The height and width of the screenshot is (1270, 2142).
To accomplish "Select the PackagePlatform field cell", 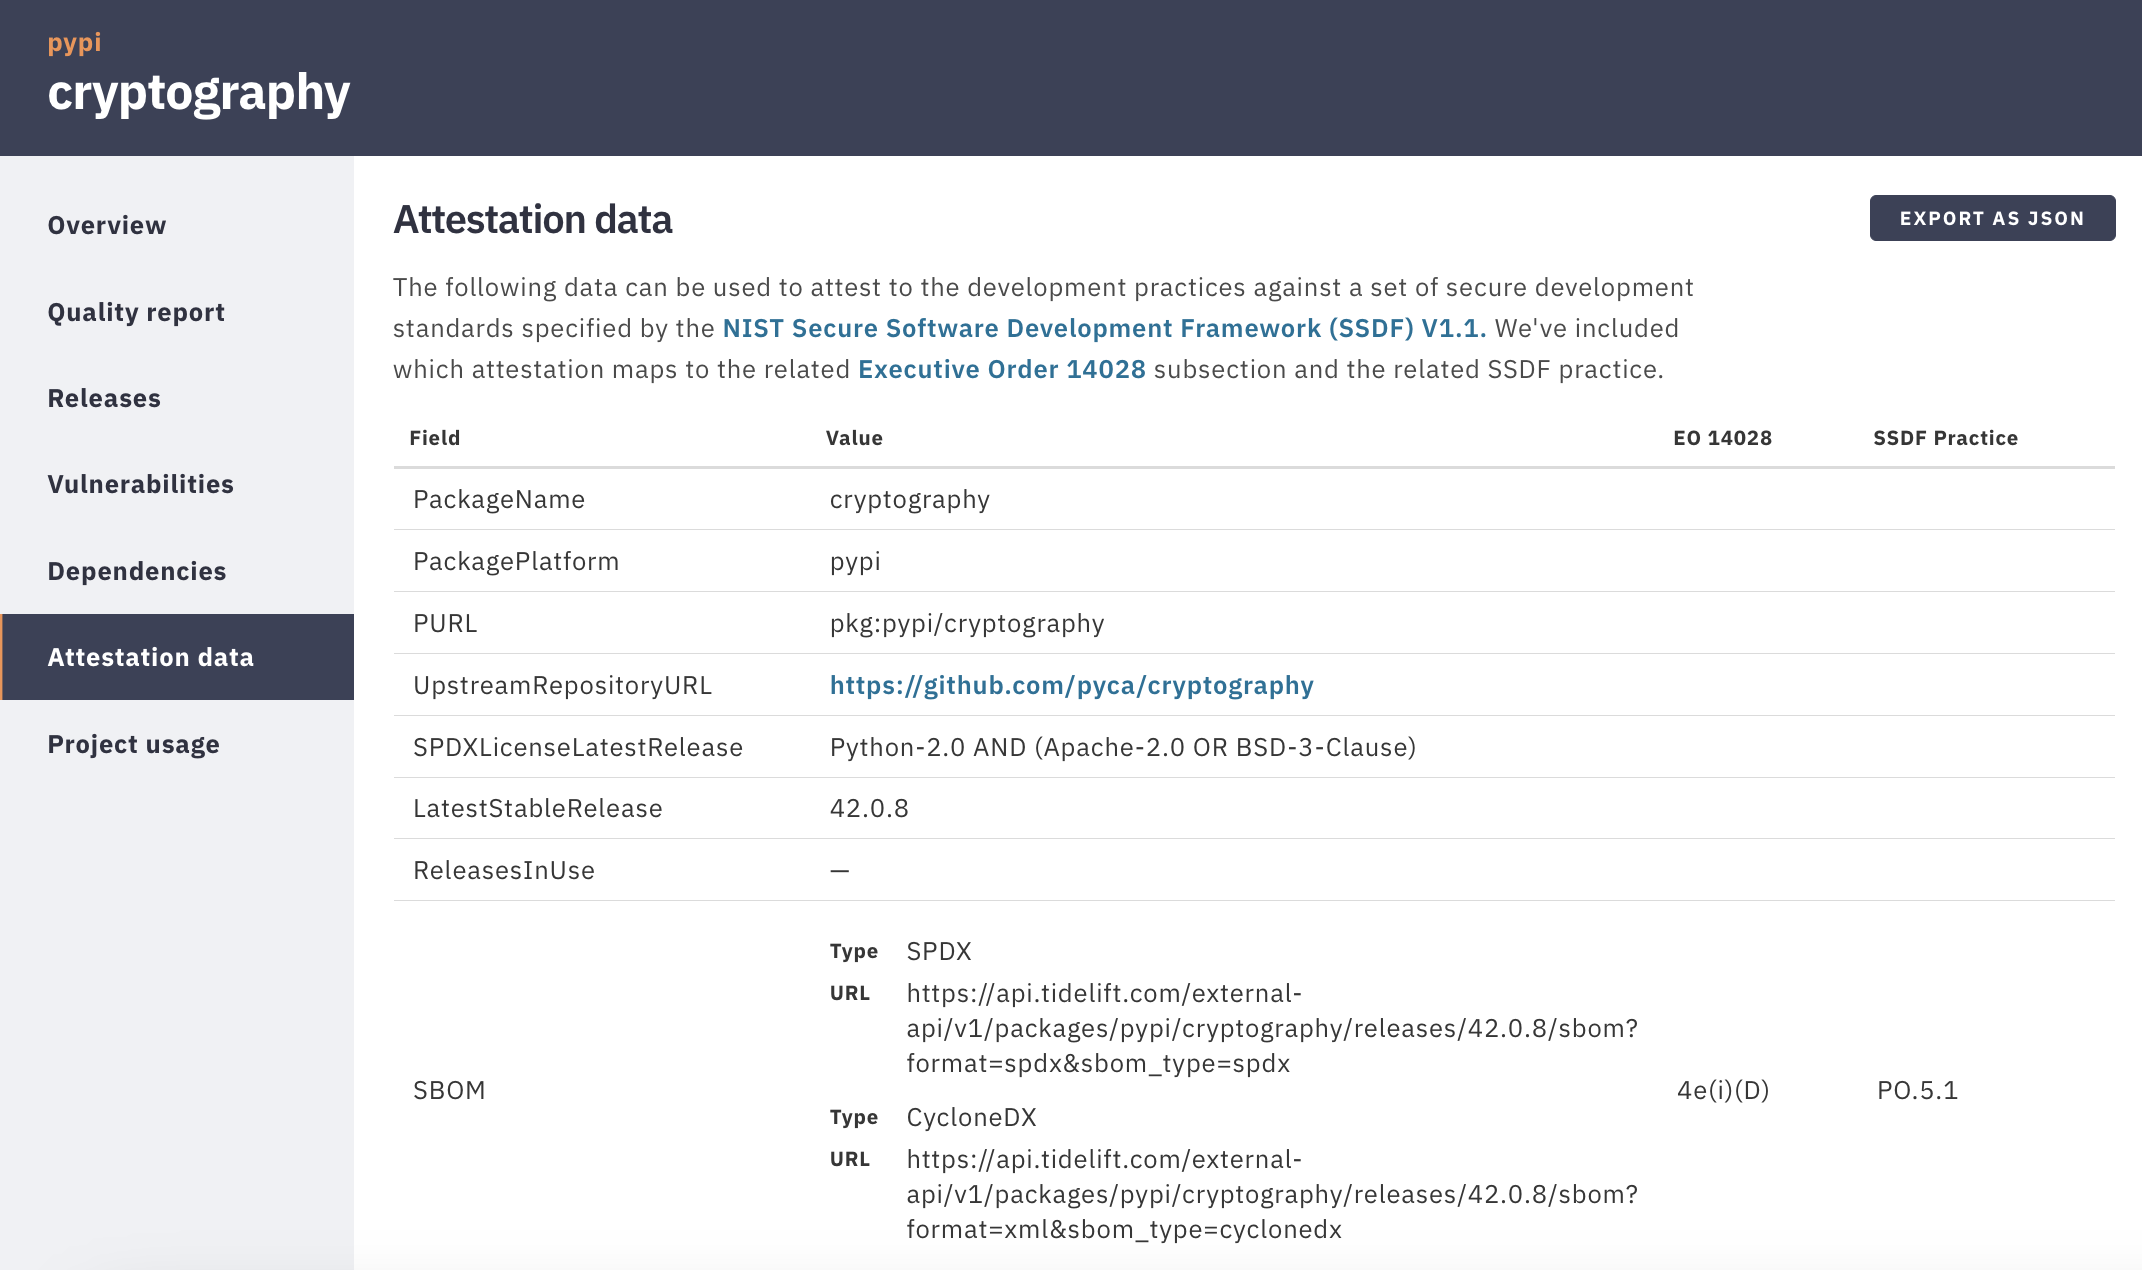I will coord(516,561).
